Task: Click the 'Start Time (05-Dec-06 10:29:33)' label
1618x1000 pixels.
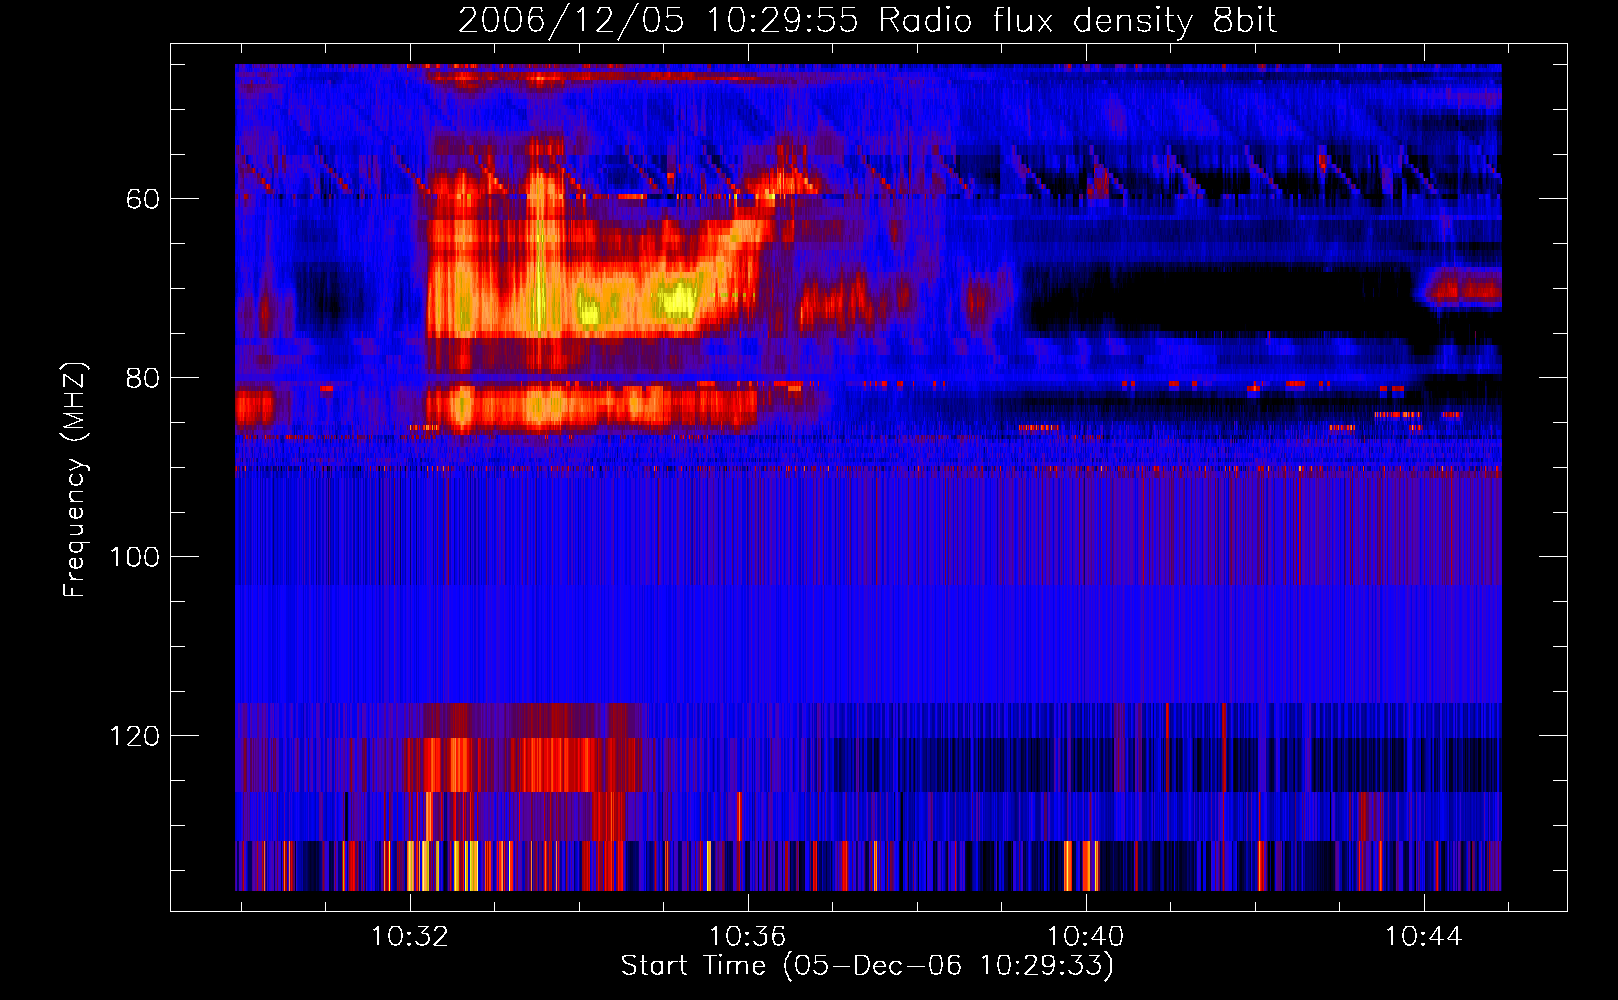Action: pyautogui.click(x=867, y=966)
